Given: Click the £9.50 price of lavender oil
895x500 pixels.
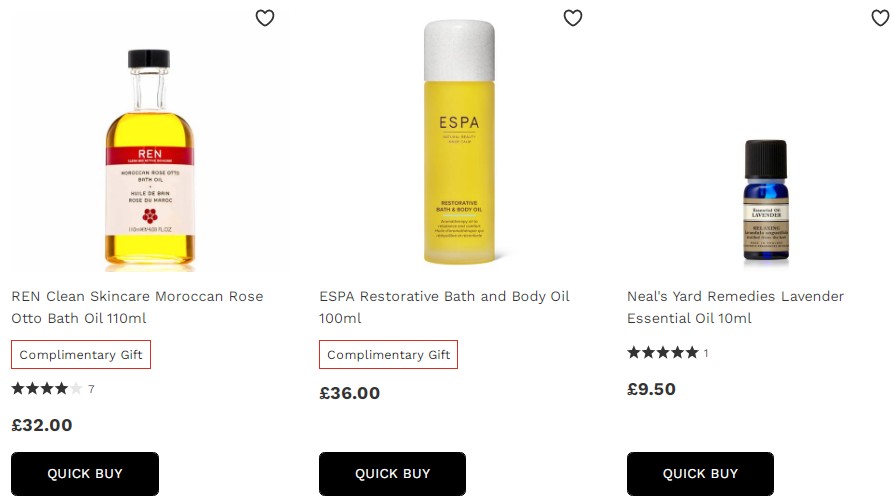Looking at the screenshot, I should [x=651, y=389].
